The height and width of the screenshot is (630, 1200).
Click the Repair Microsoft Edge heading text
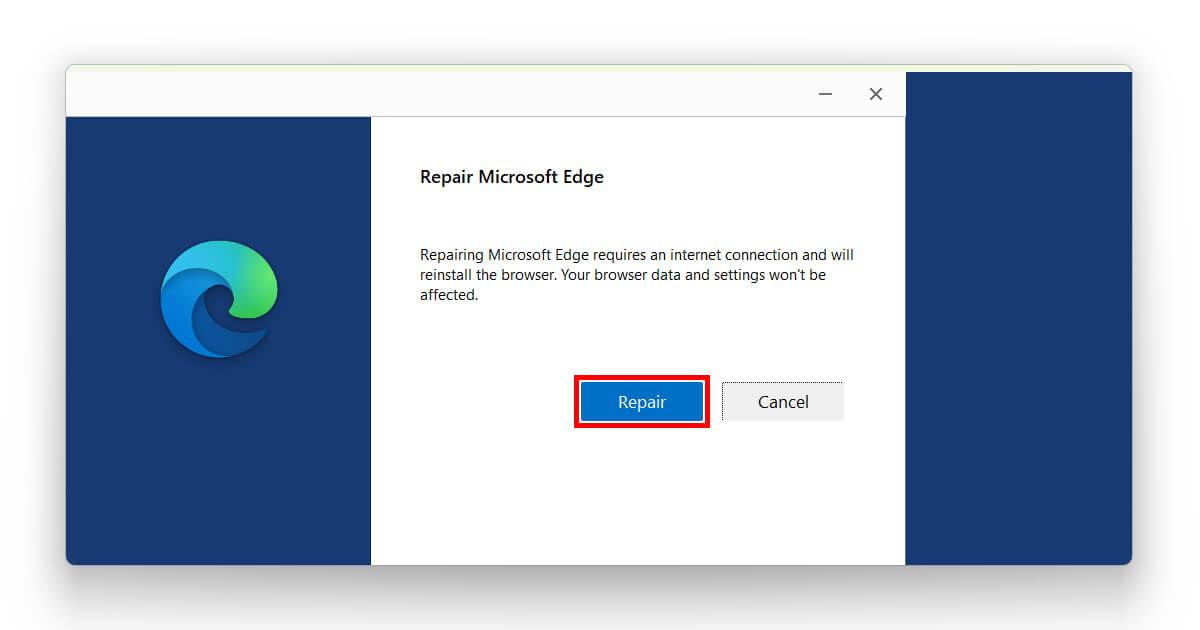click(512, 177)
